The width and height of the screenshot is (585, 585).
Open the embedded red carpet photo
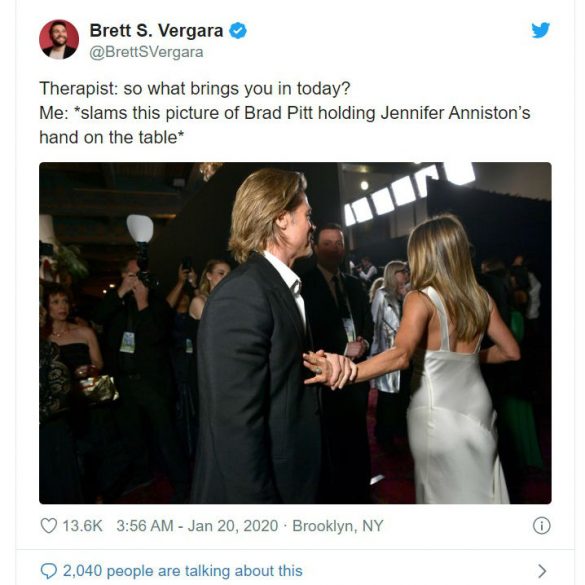pos(295,333)
